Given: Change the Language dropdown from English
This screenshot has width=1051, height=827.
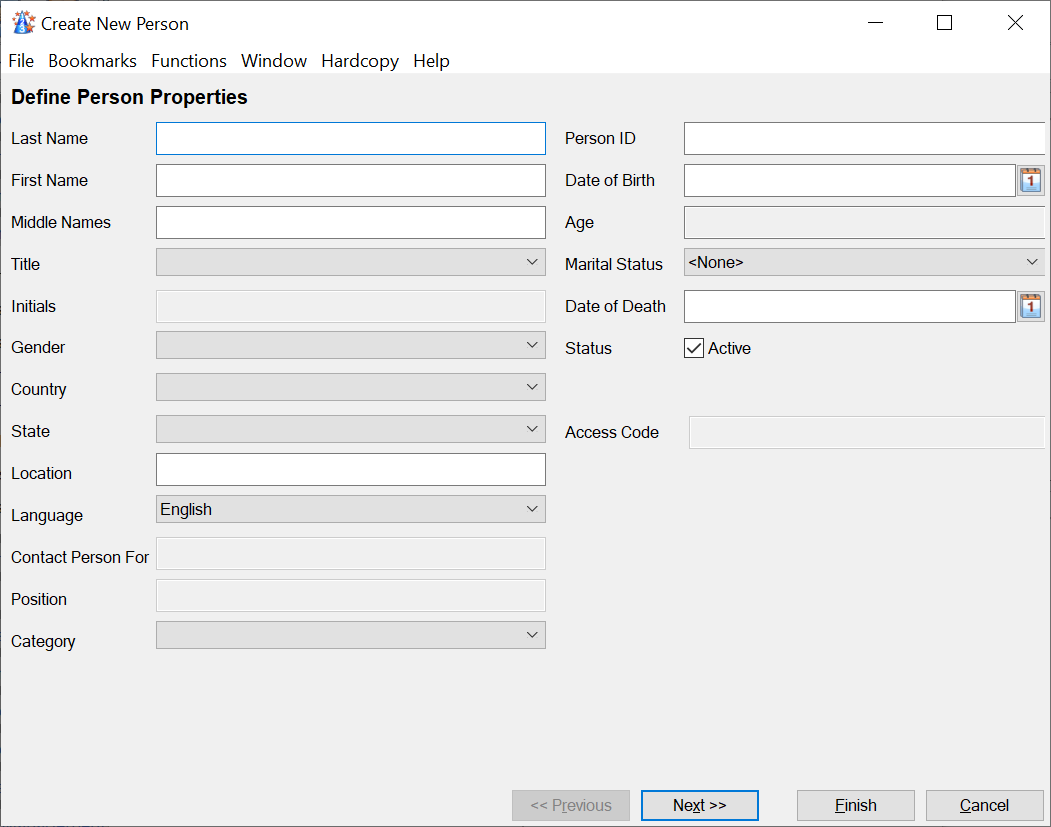Looking at the screenshot, I should click(x=350, y=510).
